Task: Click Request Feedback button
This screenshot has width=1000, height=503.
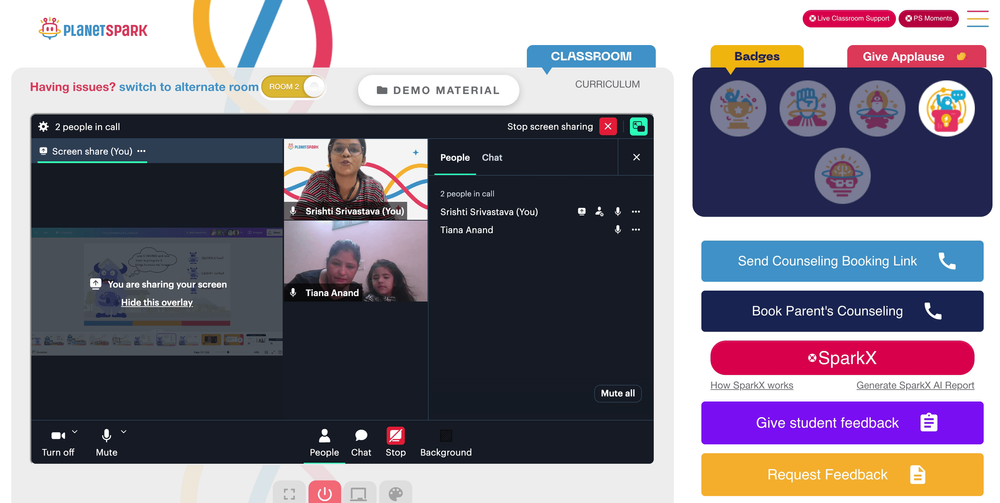Action: tap(842, 474)
